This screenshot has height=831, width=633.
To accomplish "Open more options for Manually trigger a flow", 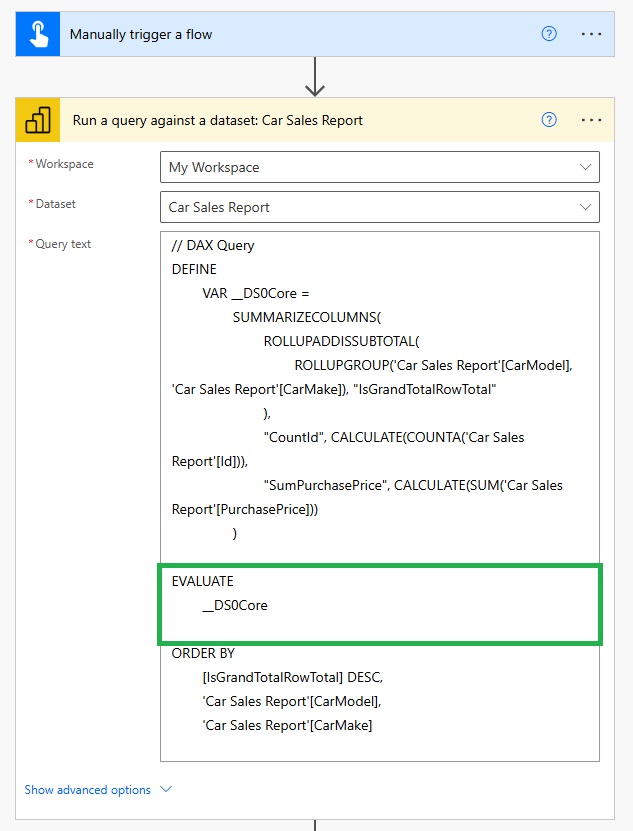I will pyautogui.click(x=591, y=34).
